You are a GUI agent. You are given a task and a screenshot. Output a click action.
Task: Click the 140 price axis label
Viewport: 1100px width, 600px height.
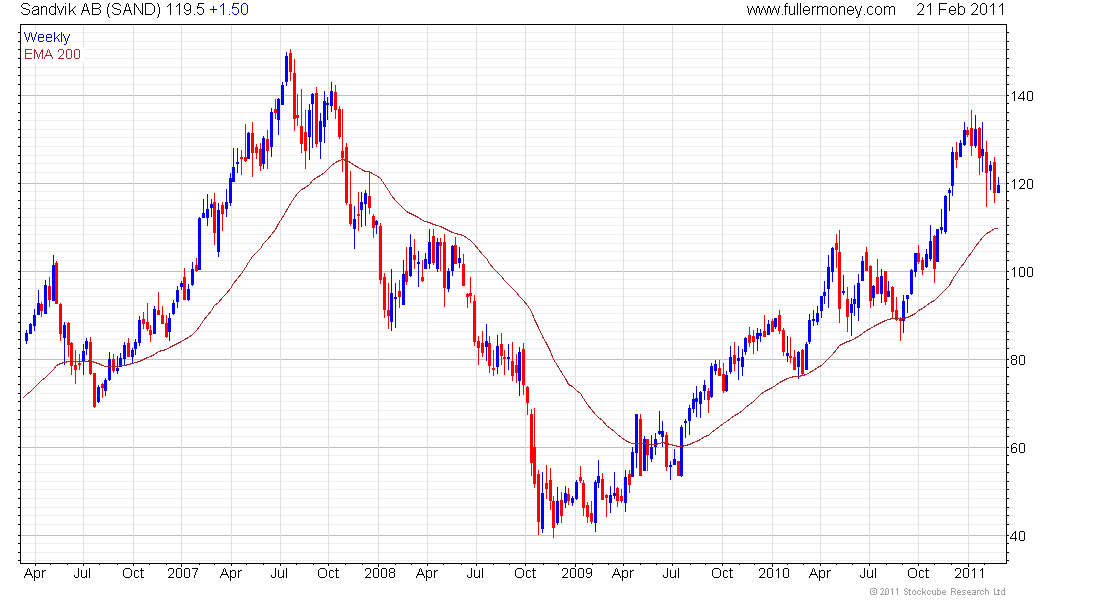coord(1021,96)
